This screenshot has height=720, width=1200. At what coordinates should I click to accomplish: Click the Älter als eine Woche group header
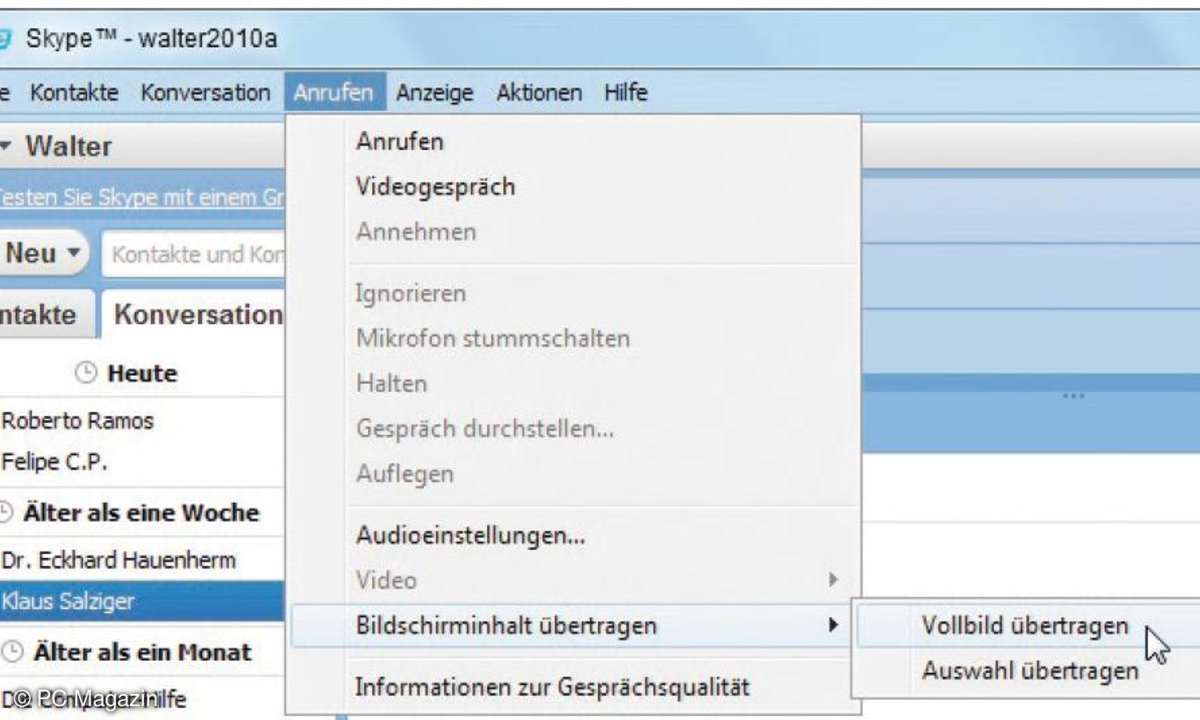(x=143, y=513)
